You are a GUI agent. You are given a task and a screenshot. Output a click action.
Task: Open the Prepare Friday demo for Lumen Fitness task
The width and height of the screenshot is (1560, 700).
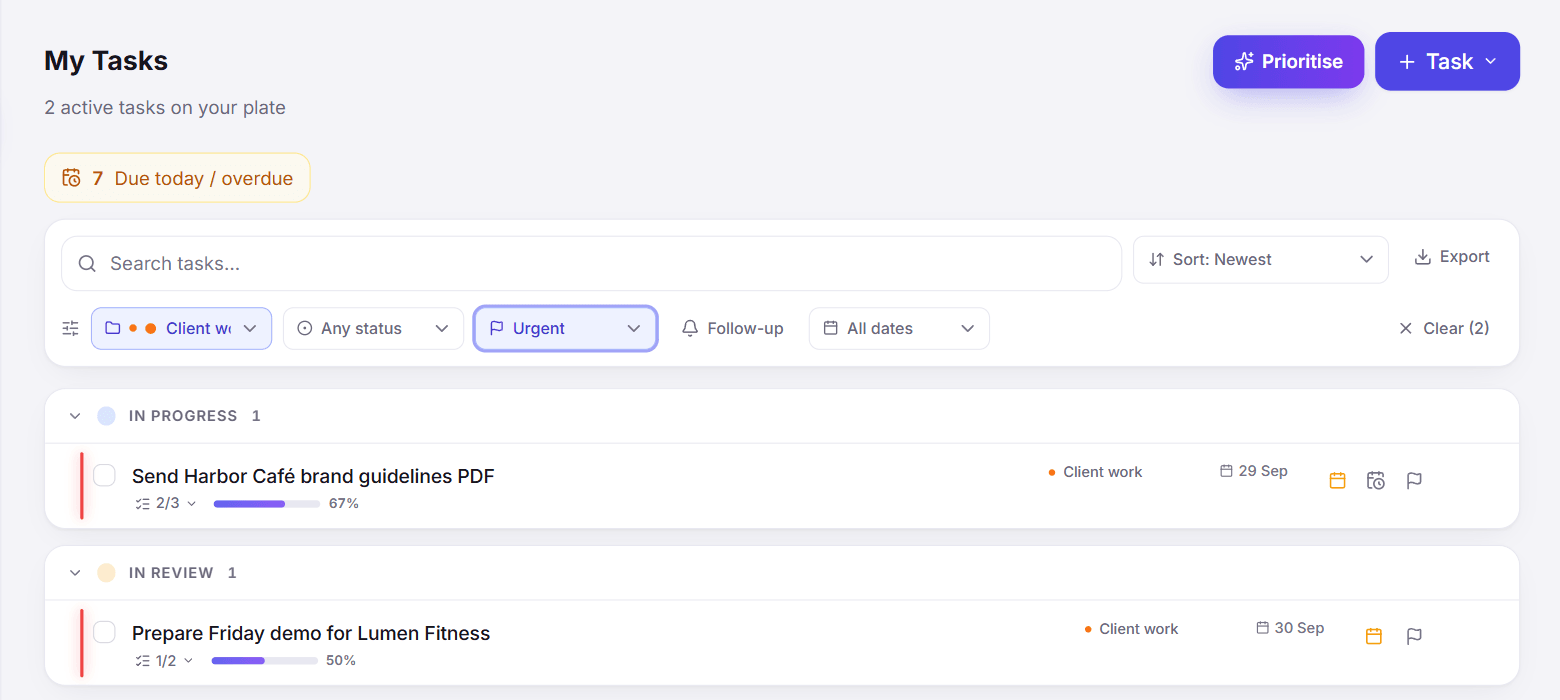coord(311,633)
